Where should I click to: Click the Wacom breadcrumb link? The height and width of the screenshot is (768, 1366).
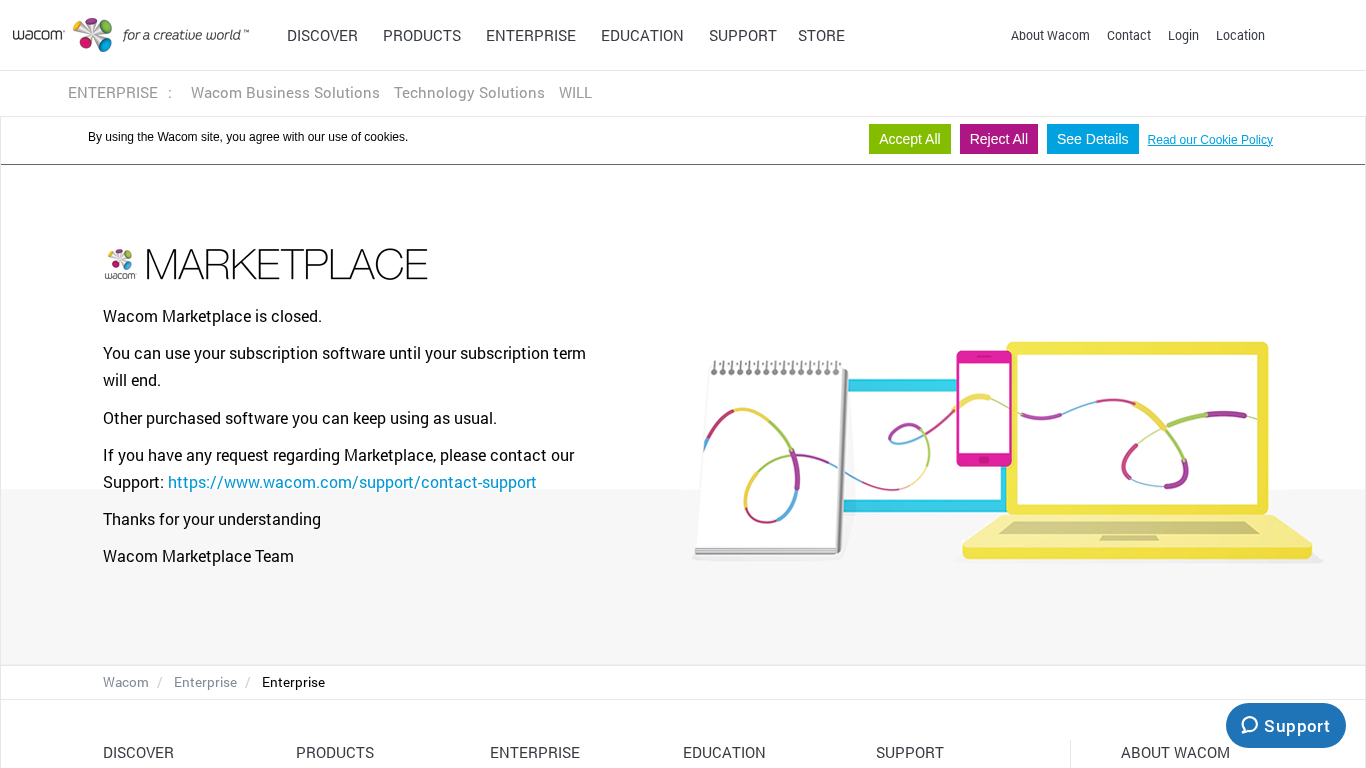click(x=126, y=682)
